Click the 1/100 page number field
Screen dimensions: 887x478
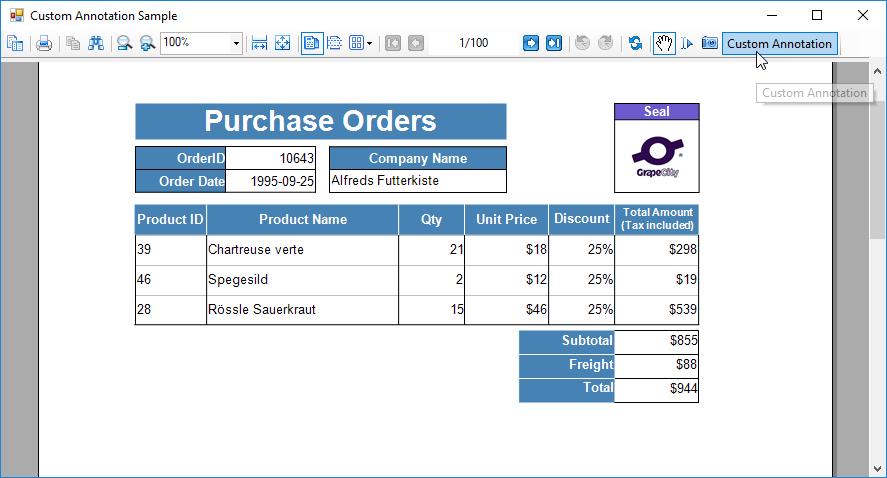click(x=473, y=43)
